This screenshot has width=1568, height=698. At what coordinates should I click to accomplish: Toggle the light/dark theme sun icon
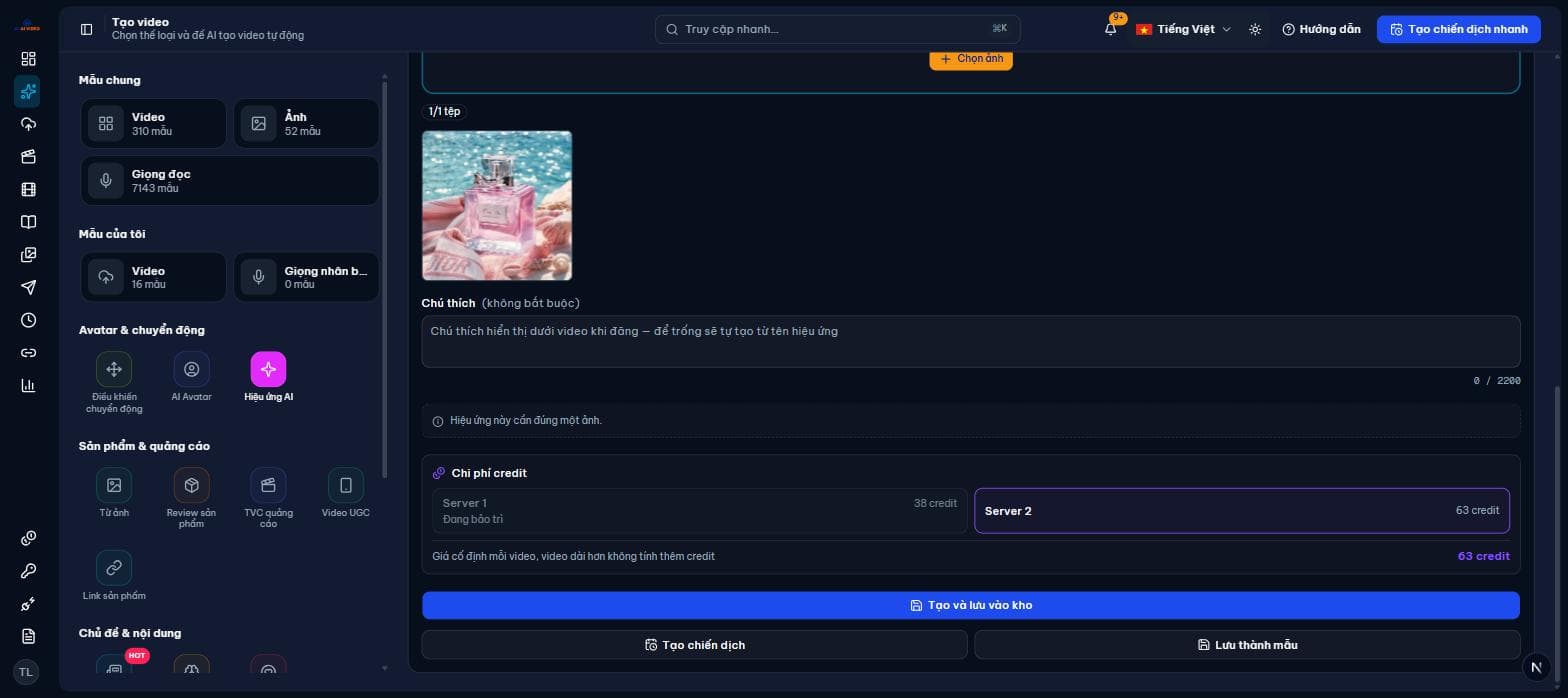[1255, 29]
